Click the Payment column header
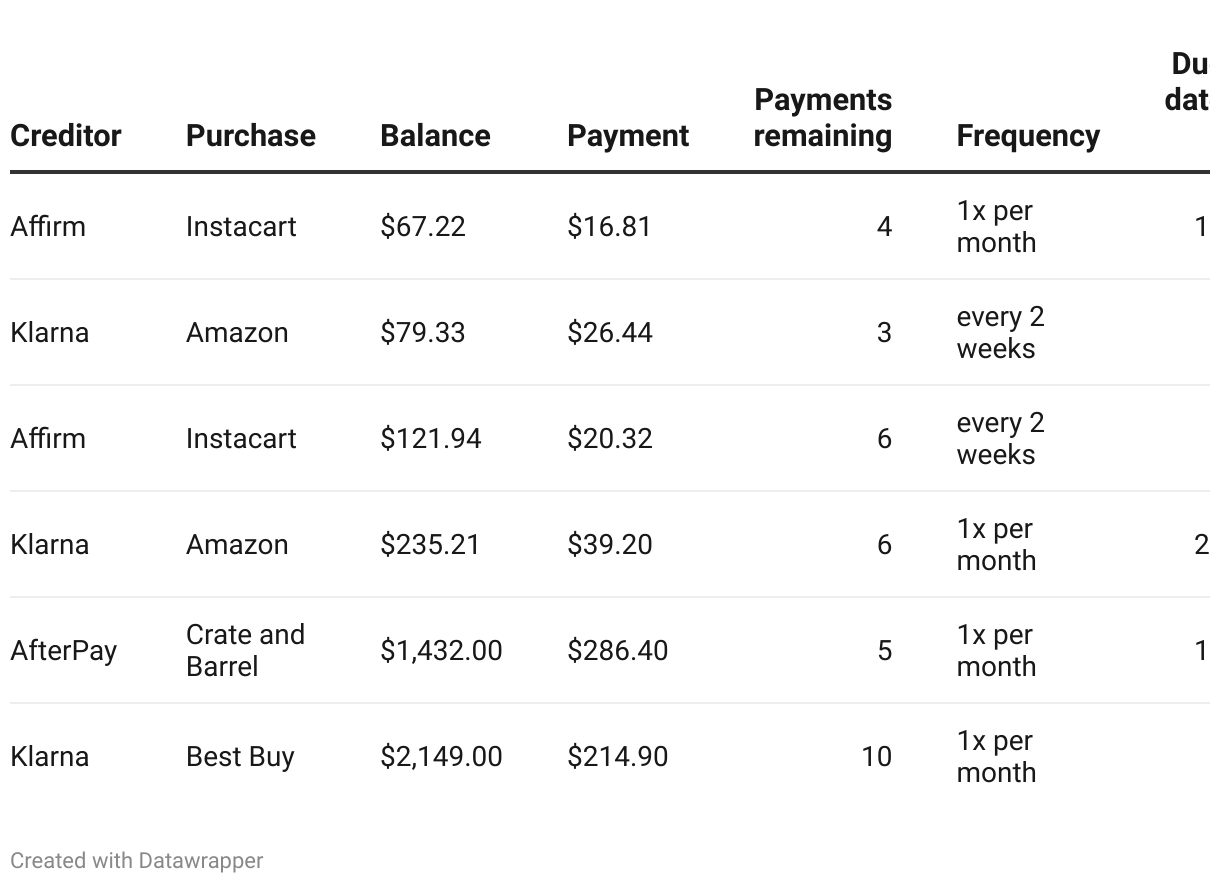This screenshot has width=1220, height=884. (628, 136)
